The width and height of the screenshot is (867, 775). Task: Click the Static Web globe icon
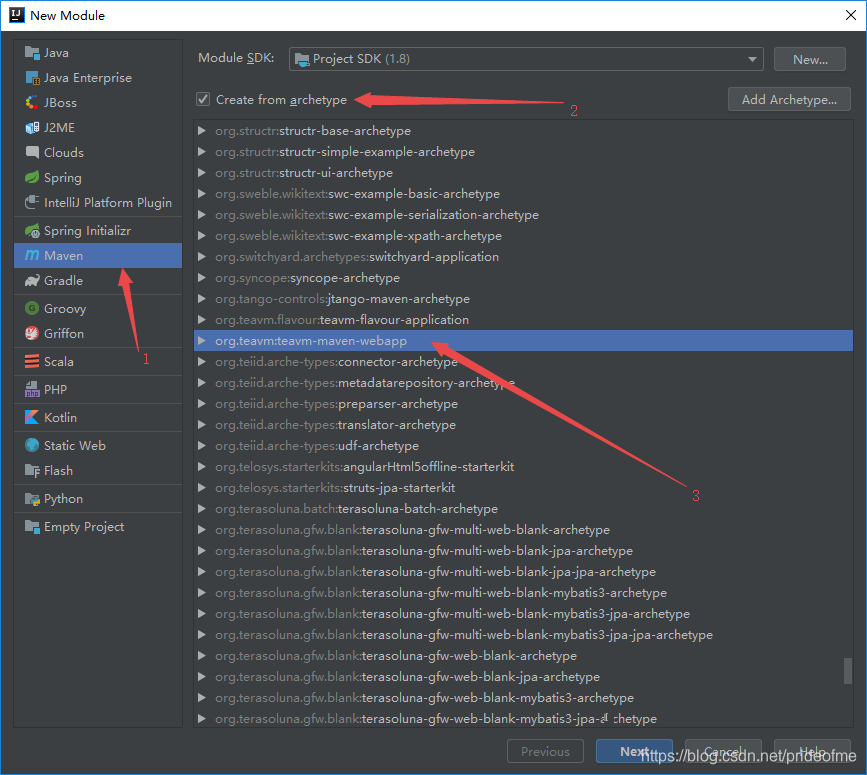(32, 445)
